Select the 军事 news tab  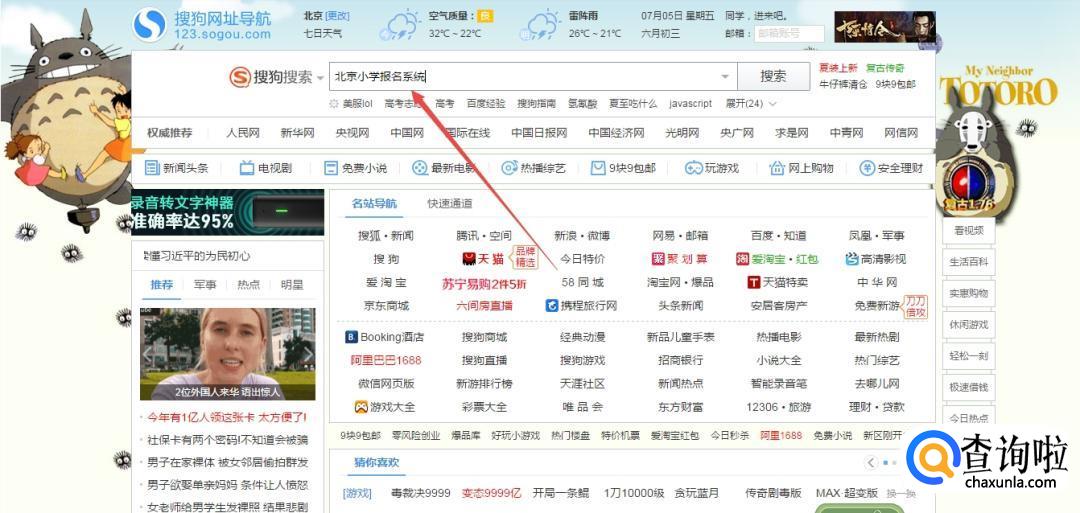click(x=205, y=284)
